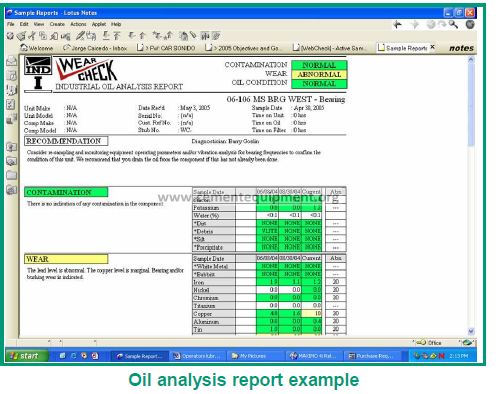The image size is (500, 394).
Task: Close the Sample Reports tab
Action: pos(432,47)
